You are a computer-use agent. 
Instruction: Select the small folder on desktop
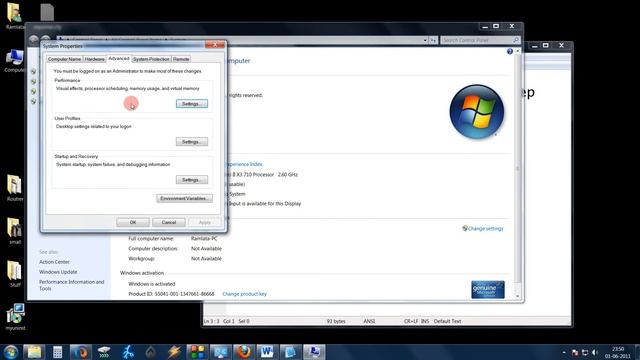[15, 231]
